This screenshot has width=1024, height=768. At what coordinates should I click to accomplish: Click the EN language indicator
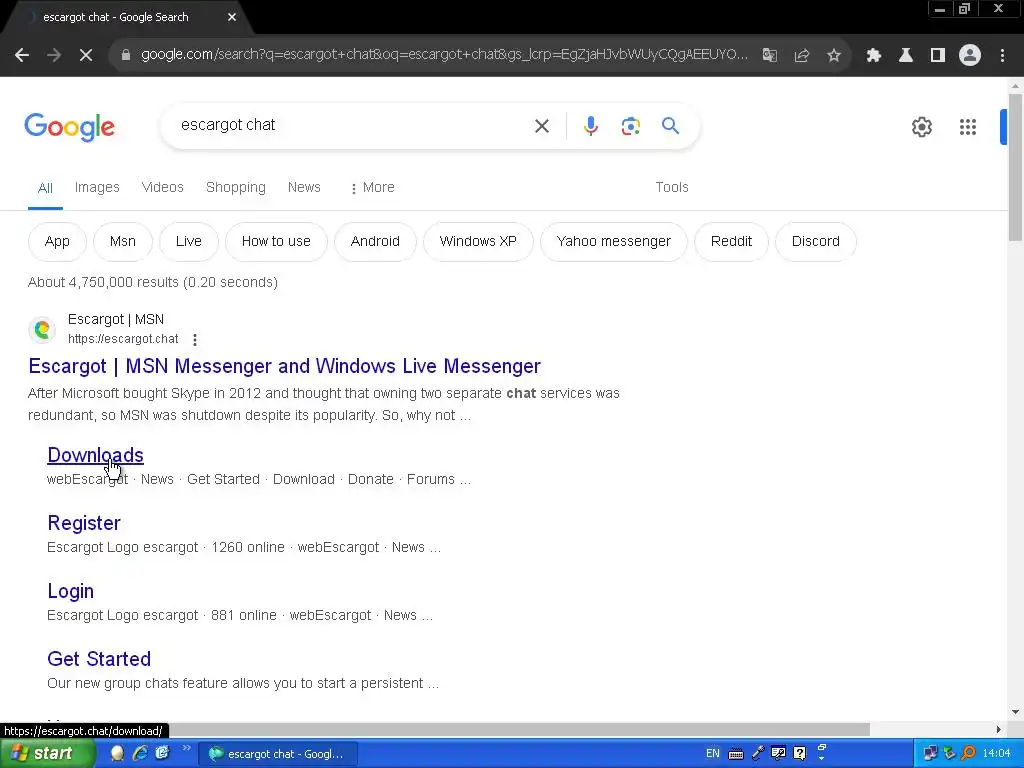713,754
